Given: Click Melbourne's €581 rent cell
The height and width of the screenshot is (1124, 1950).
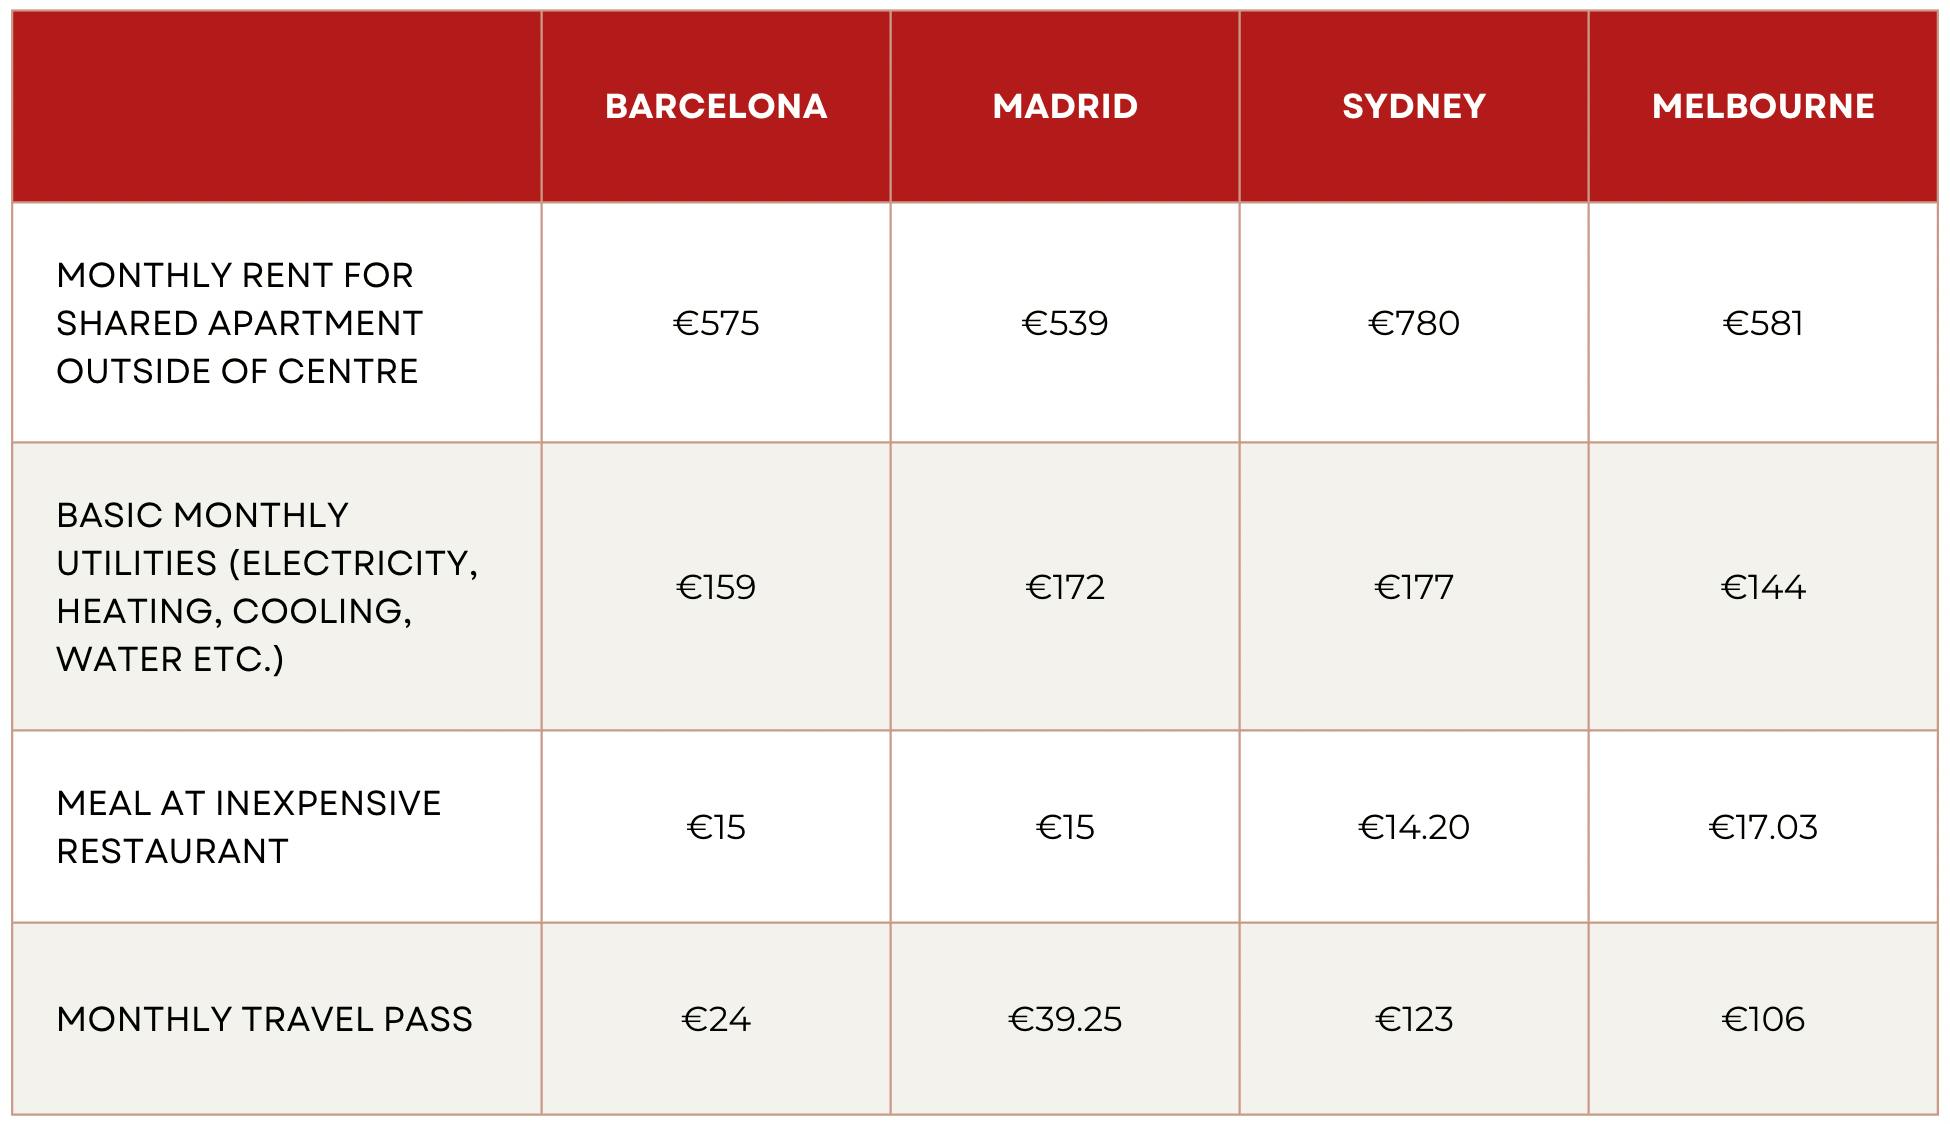Looking at the screenshot, I should coord(1763,323).
